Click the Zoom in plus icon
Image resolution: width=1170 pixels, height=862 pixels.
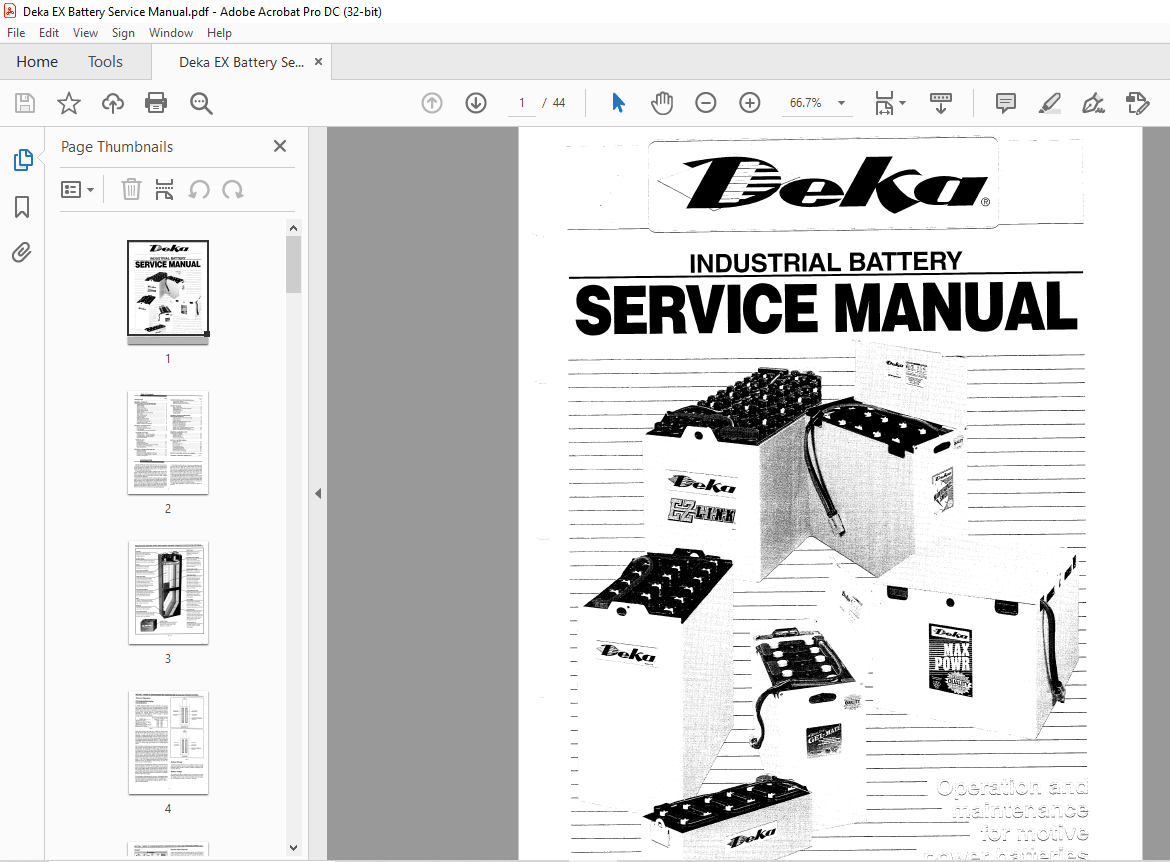tap(750, 103)
